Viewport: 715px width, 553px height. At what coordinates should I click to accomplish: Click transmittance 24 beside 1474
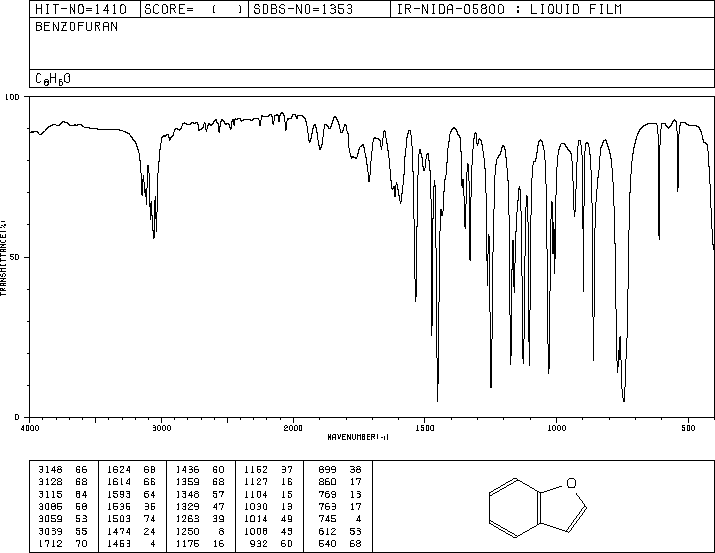(x=150, y=531)
